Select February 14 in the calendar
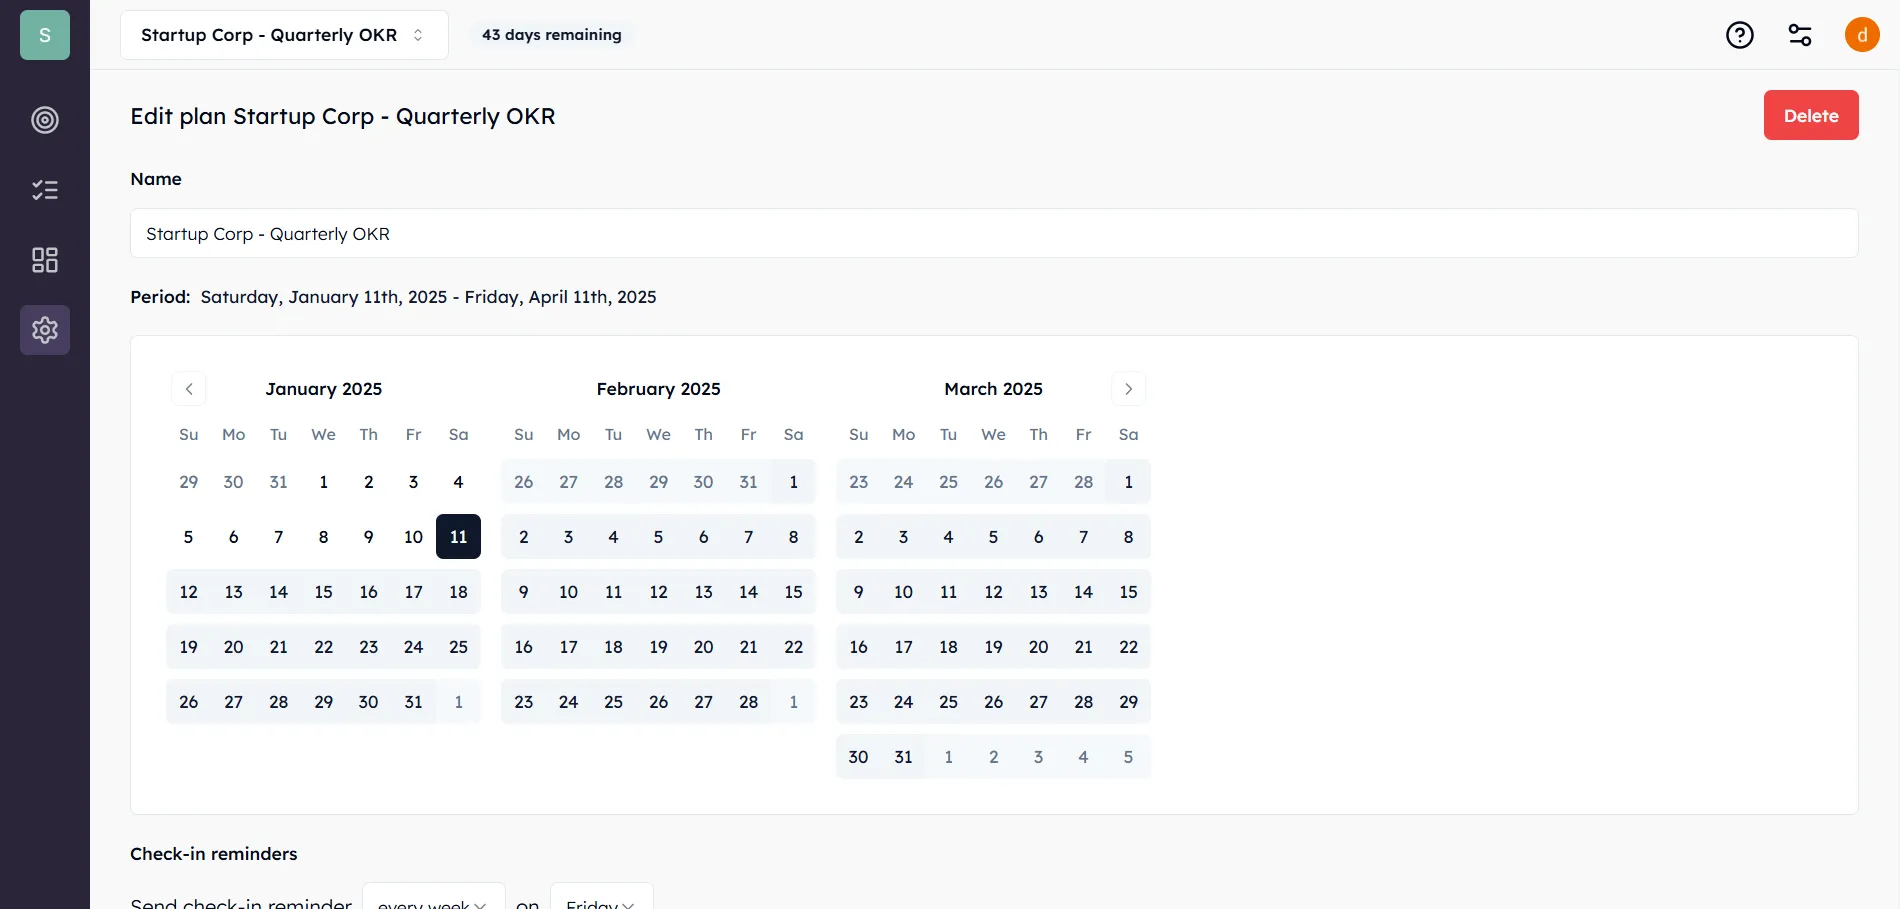 (x=748, y=592)
